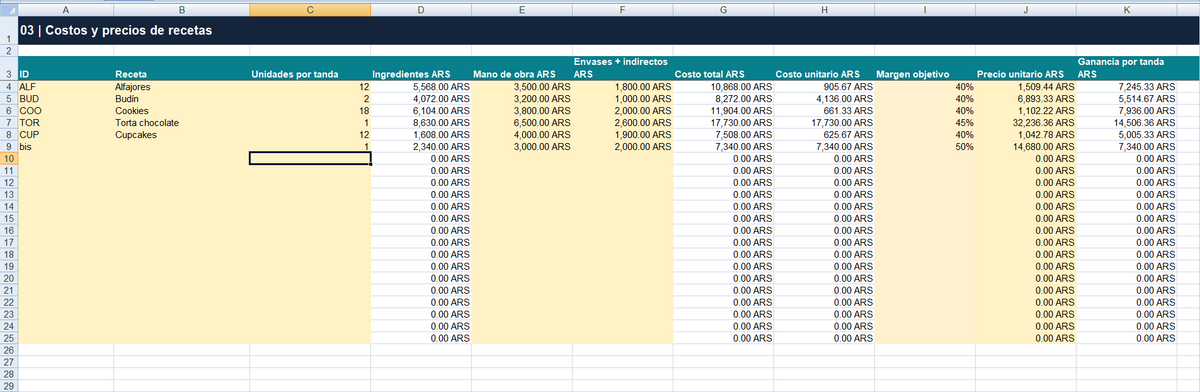Select column A header
This screenshot has width=1200, height=392.
click(x=66, y=9)
